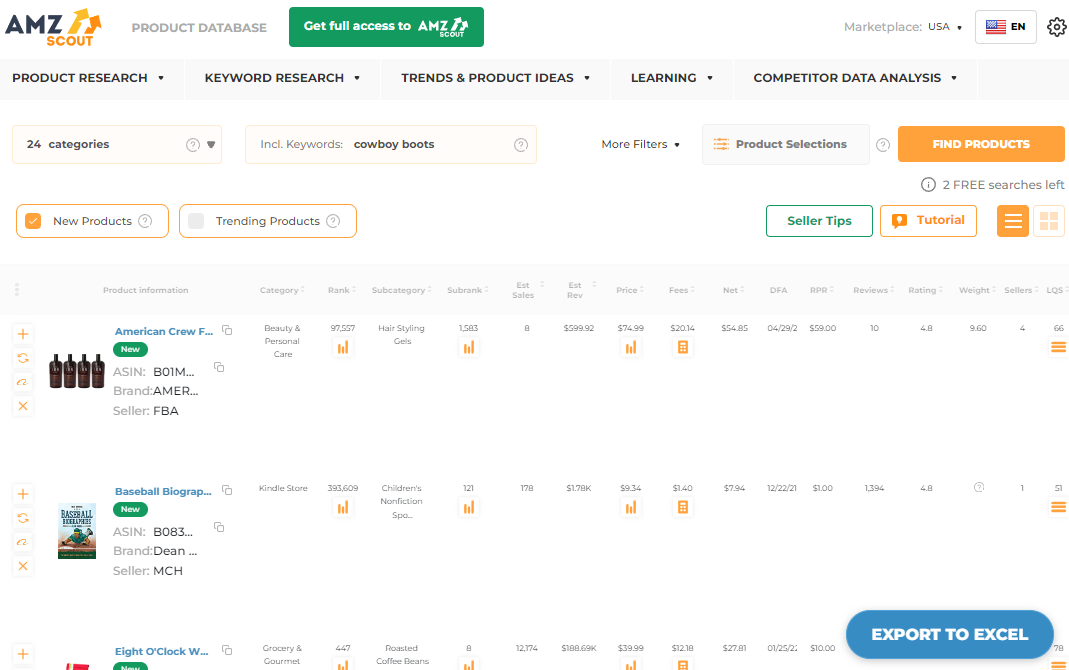Open price history chart for American Crew

(631, 348)
